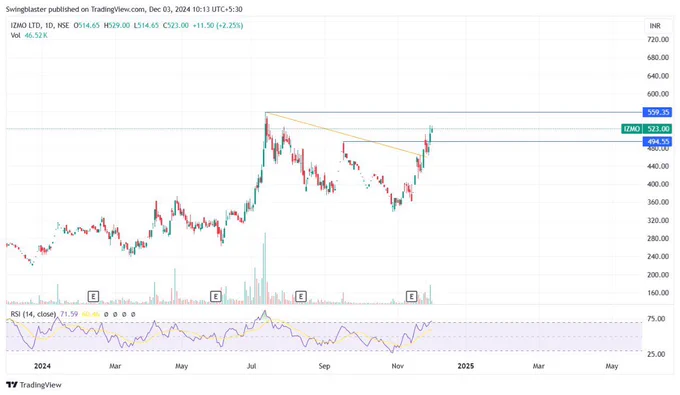Click the Nov time axis label
The width and height of the screenshot is (680, 395).
pyautogui.click(x=398, y=366)
